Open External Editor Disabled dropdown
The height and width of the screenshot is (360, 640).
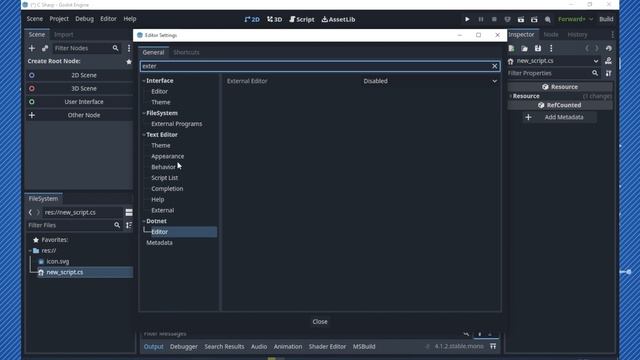point(430,81)
